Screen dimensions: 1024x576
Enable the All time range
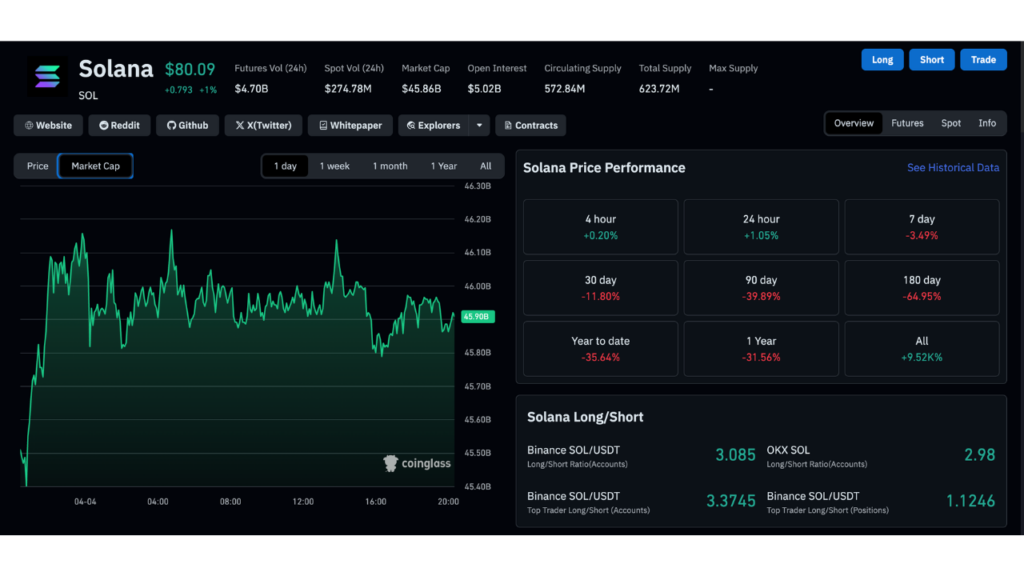[485, 165]
